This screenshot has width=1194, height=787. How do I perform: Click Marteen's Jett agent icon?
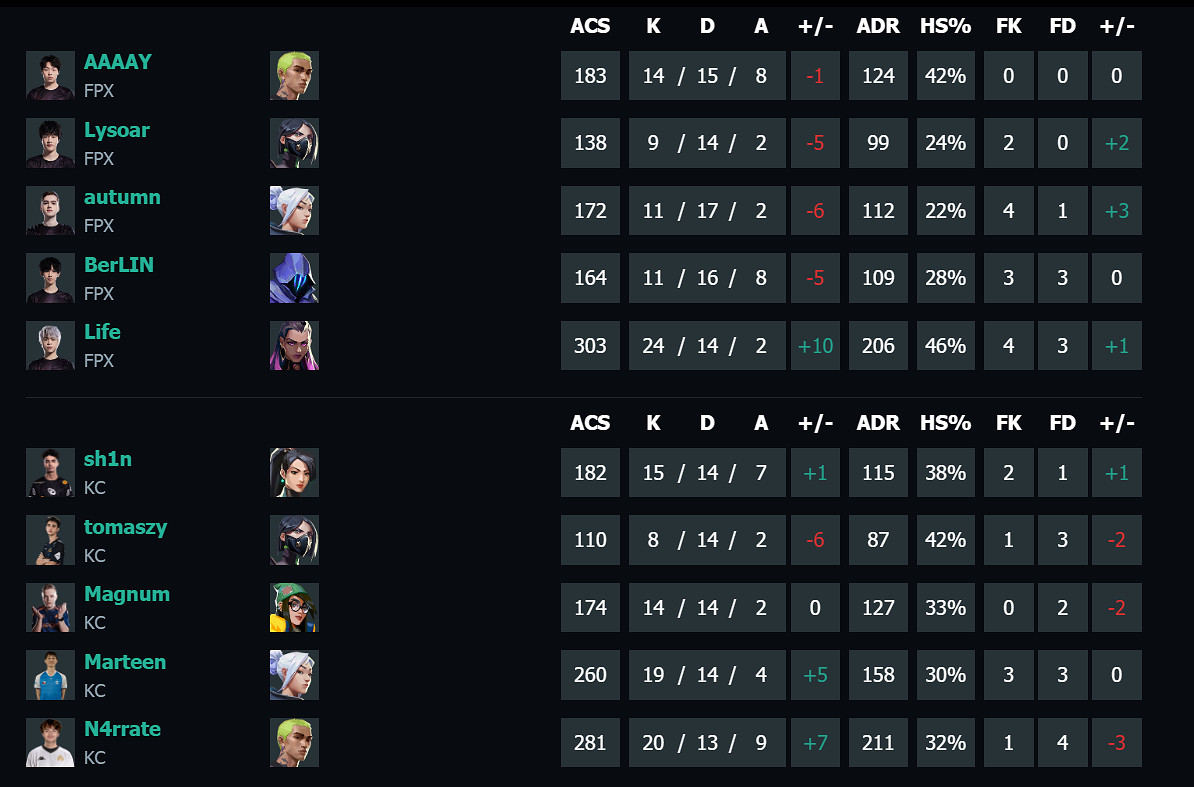pos(294,675)
